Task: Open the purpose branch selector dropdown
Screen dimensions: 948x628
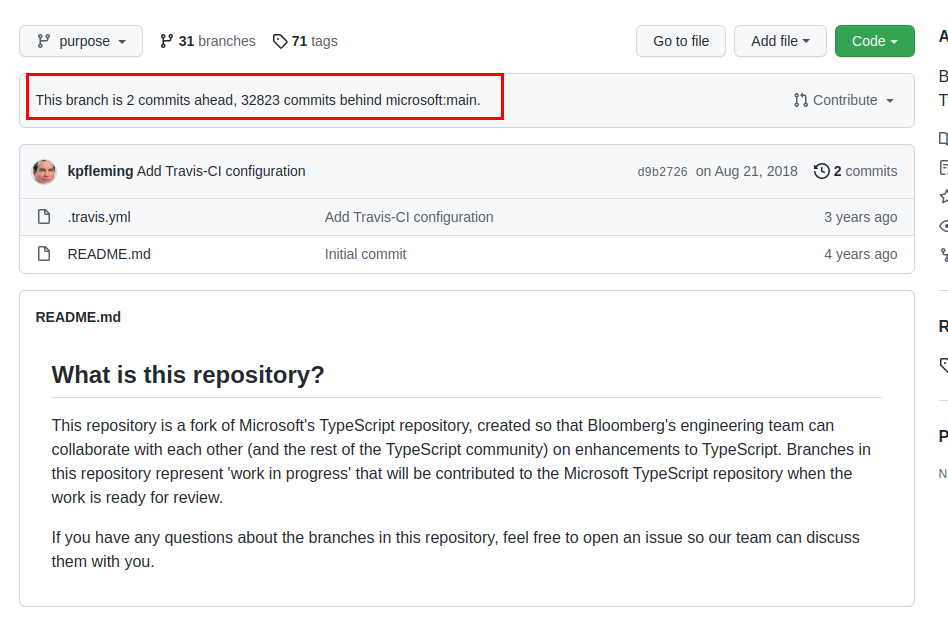Action: [x=81, y=41]
